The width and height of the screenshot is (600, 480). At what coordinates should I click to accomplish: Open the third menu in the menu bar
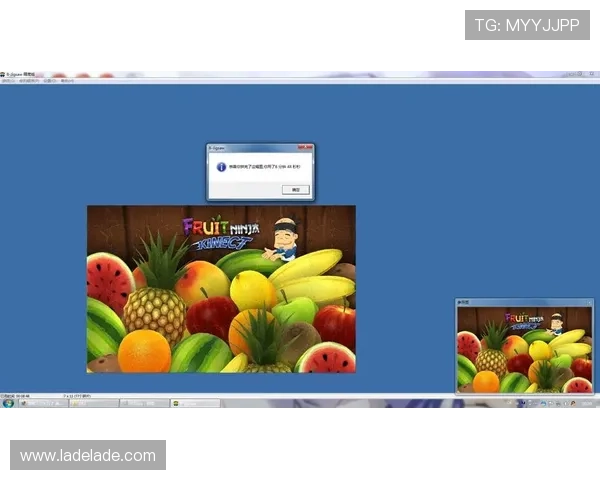[x=49, y=81]
